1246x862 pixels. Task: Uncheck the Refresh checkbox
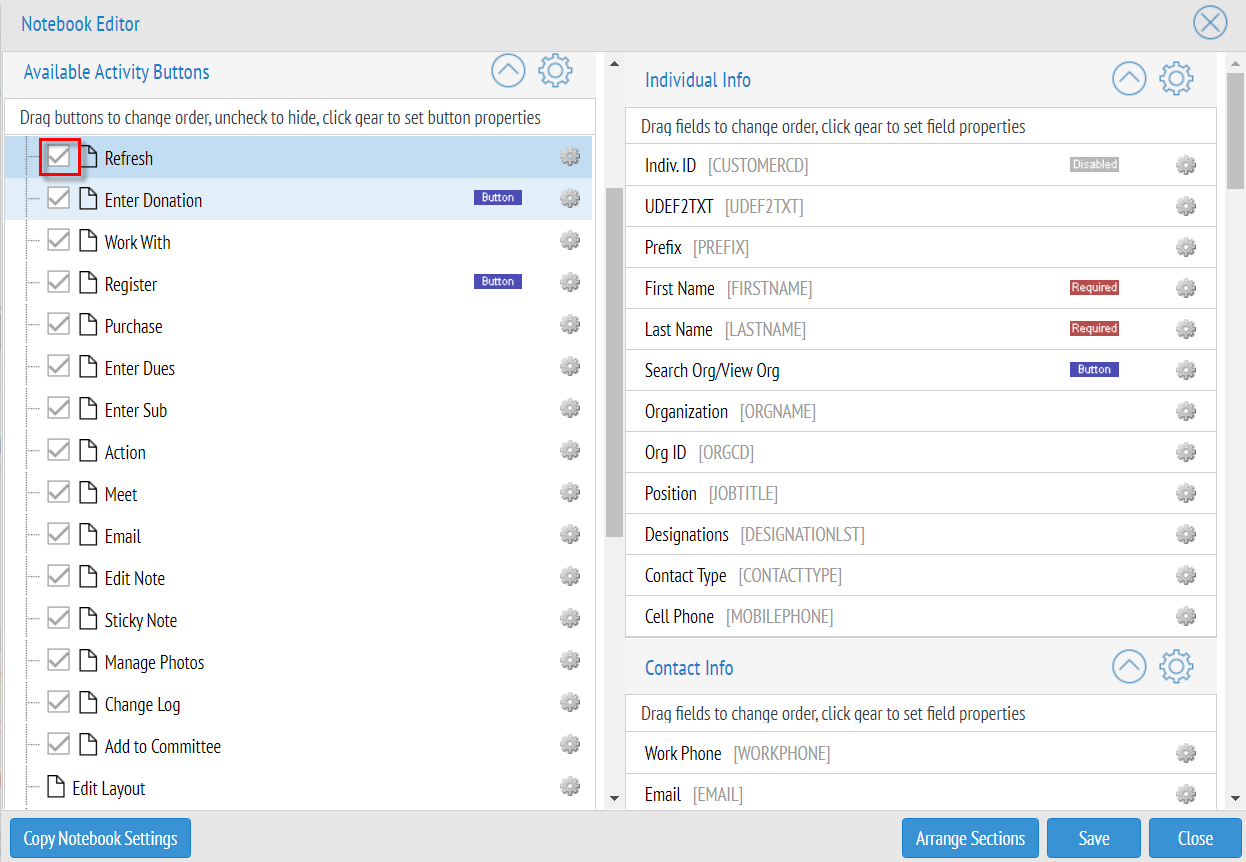(x=59, y=157)
